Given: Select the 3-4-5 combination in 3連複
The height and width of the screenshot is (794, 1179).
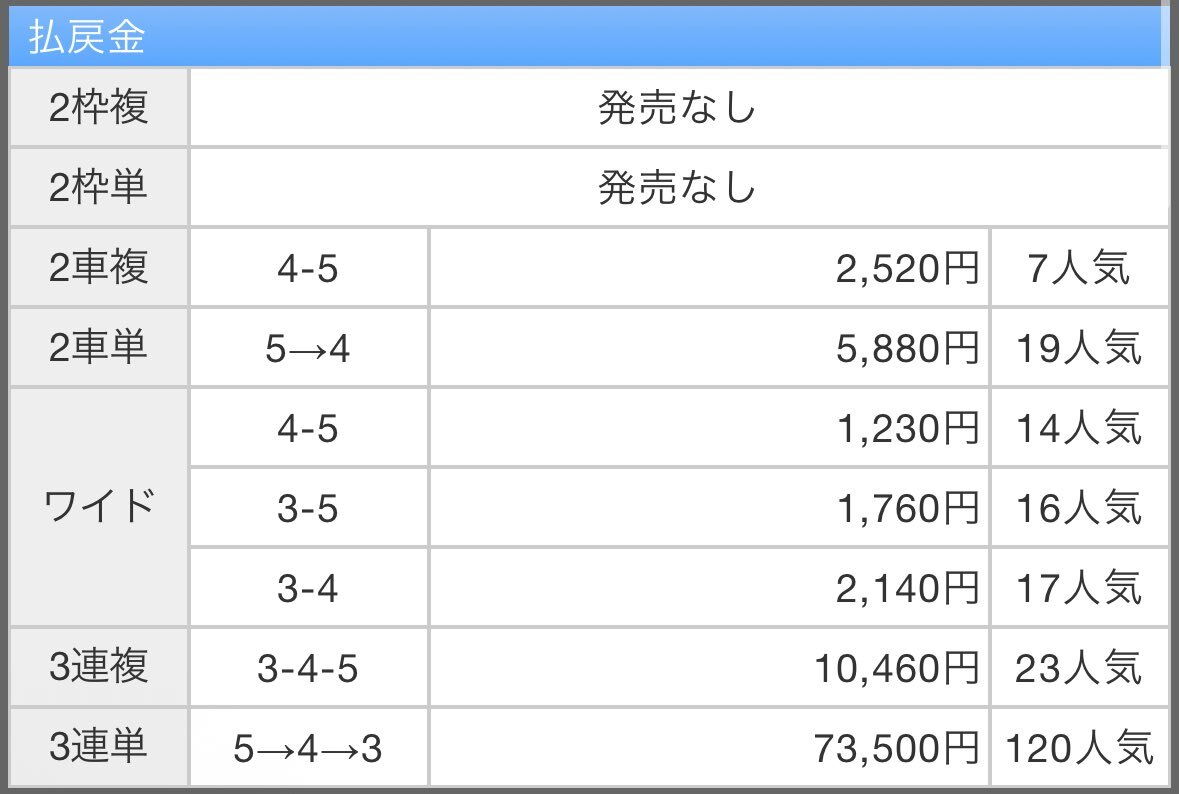Looking at the screenshot, I should pos(308,668).
